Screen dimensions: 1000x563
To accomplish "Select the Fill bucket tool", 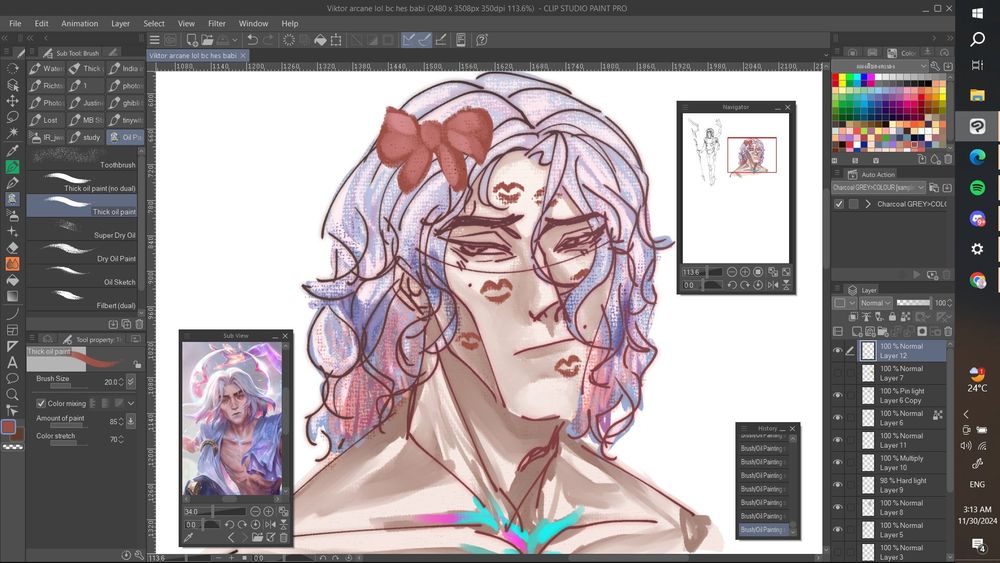I will 12,280.
